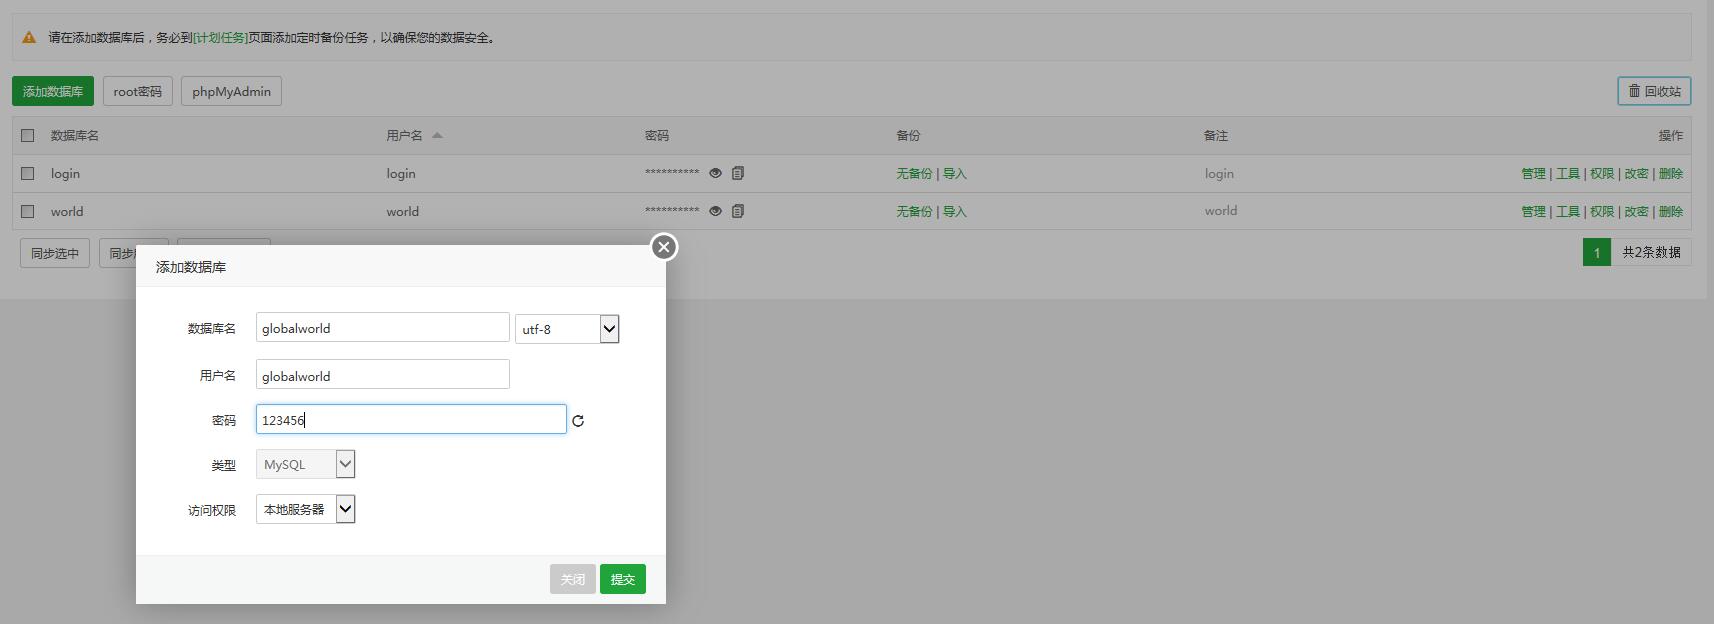Screen dimensions: 1714x624
Task: Open the 计划任务 link in the notice
Action: pyautogui.click(x=220, y=38)
